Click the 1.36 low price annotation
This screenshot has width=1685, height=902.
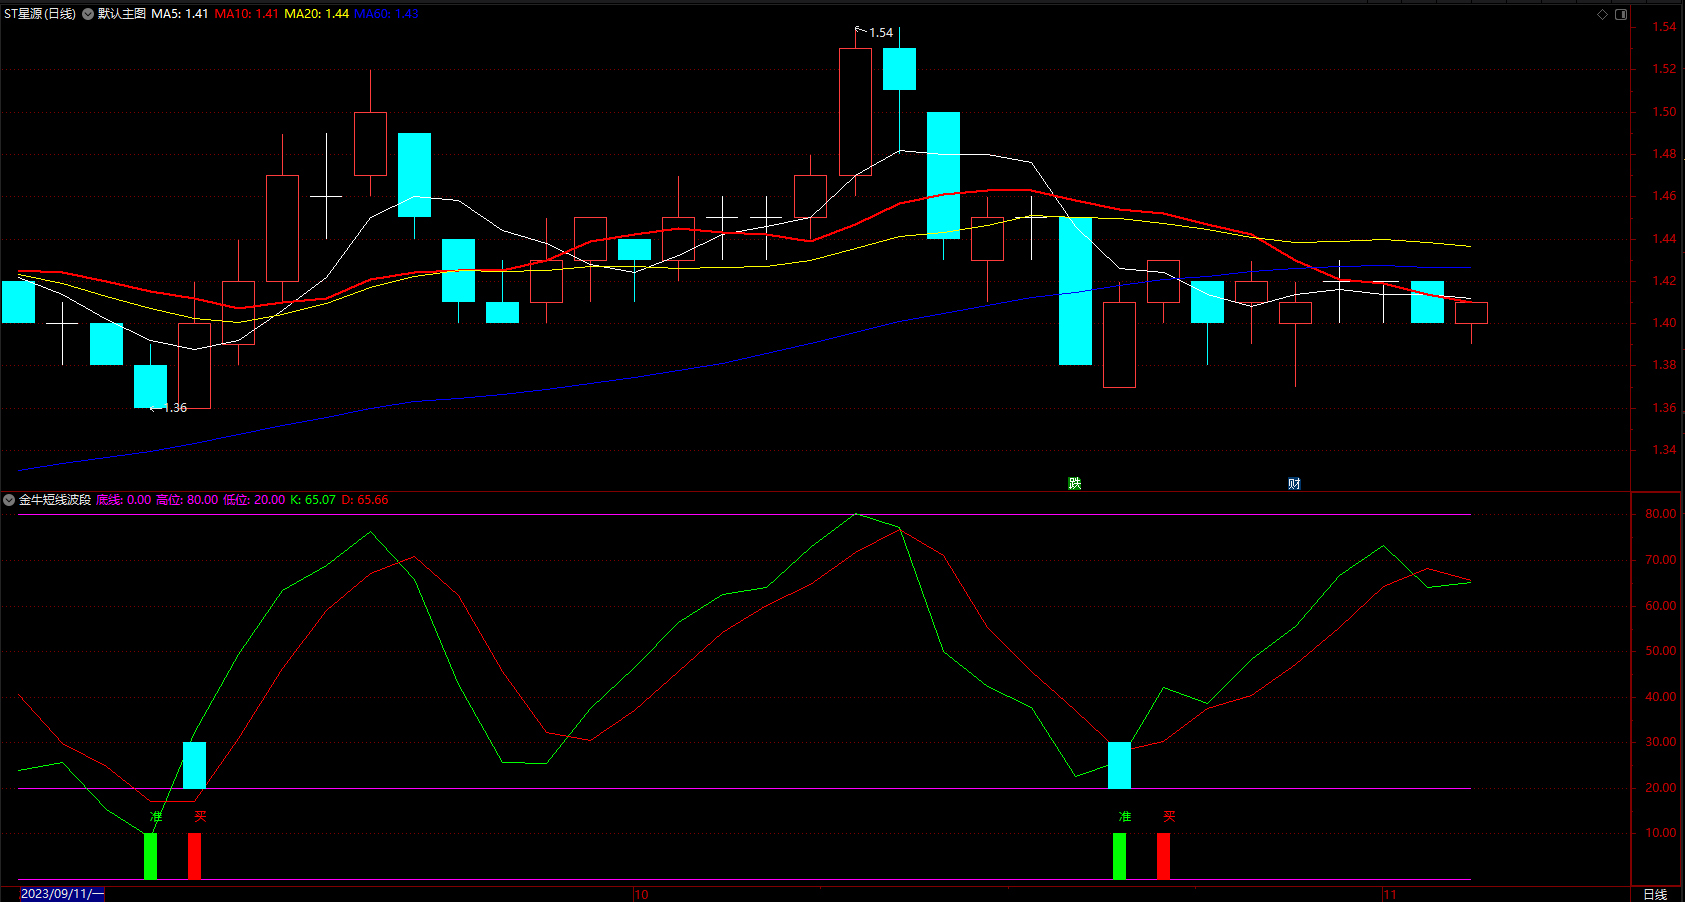[175, 408]
